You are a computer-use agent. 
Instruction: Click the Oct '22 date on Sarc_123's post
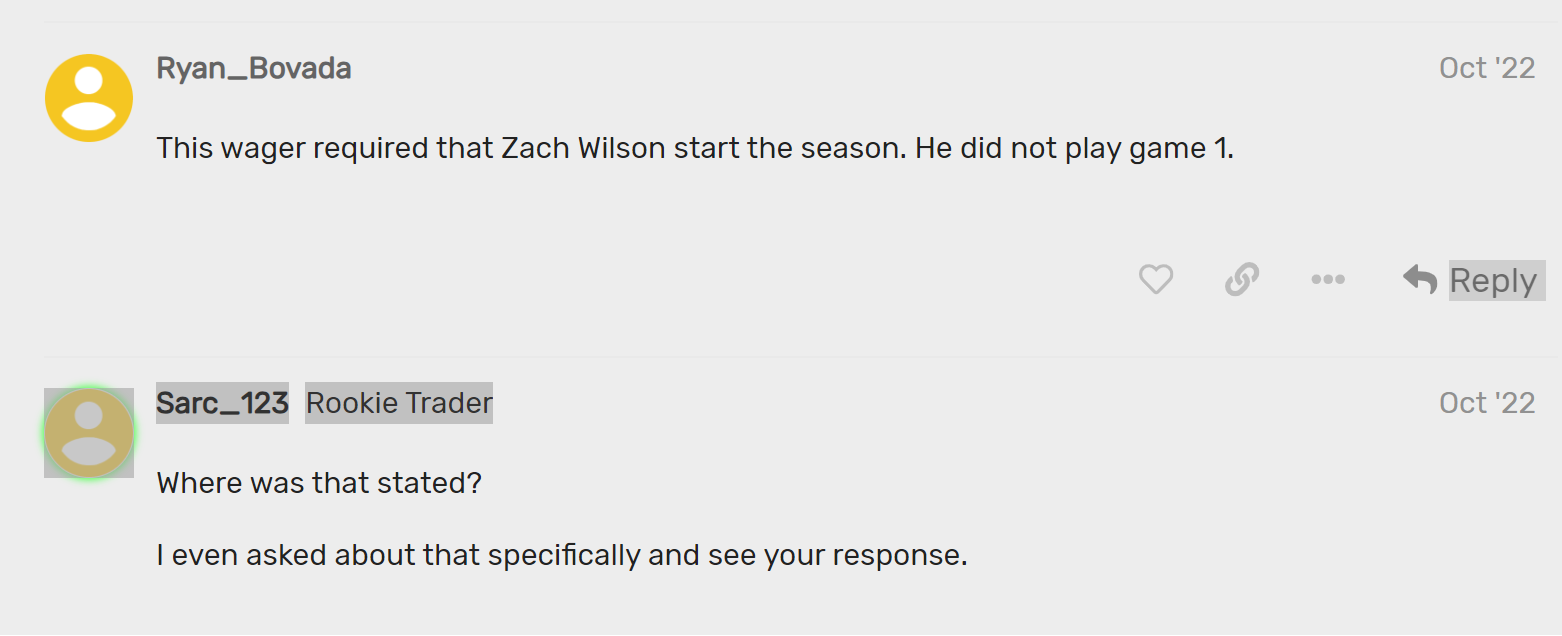coord(1486,402)
